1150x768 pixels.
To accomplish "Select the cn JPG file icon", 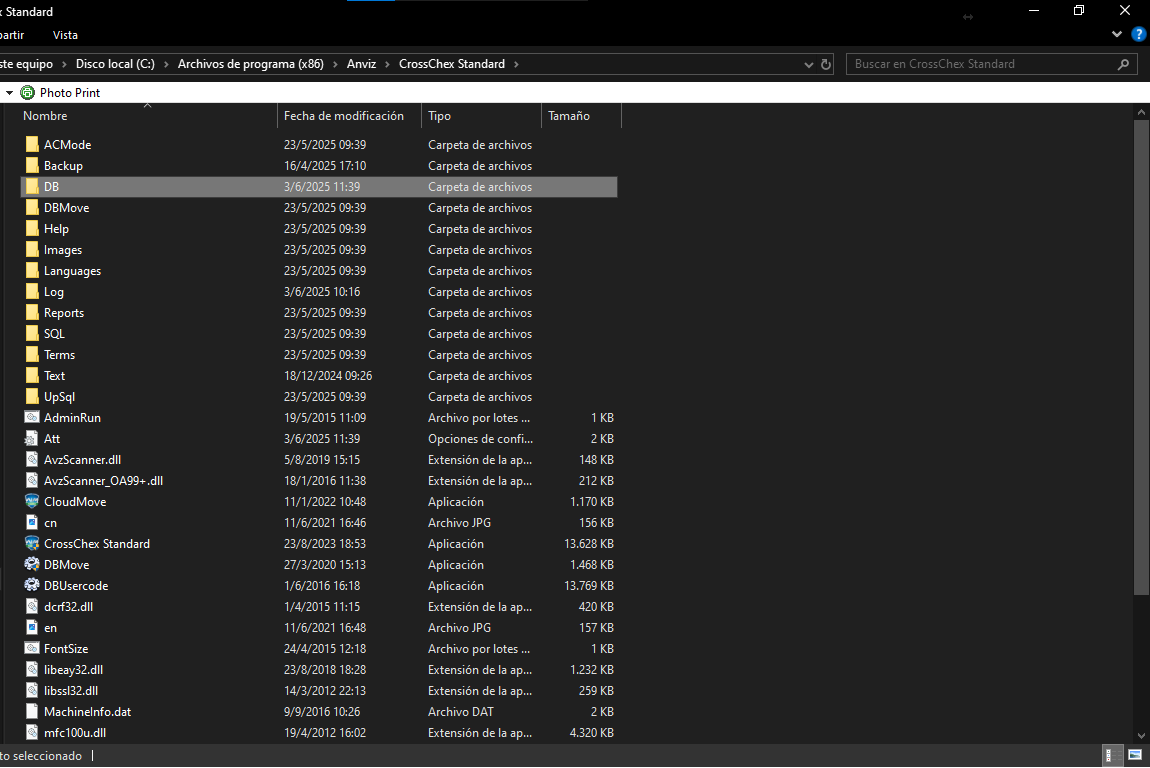I will pyautogui.click(x=32, y=522).
